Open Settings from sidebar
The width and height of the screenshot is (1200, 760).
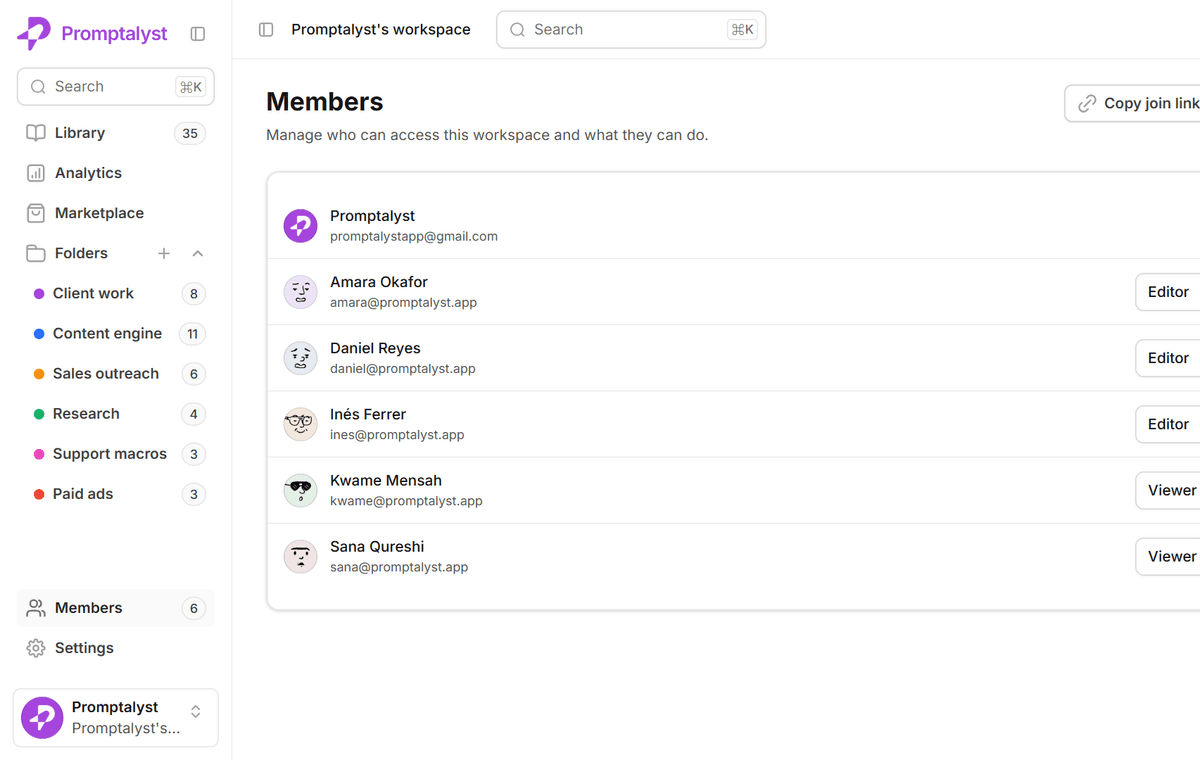coord(116,648)
